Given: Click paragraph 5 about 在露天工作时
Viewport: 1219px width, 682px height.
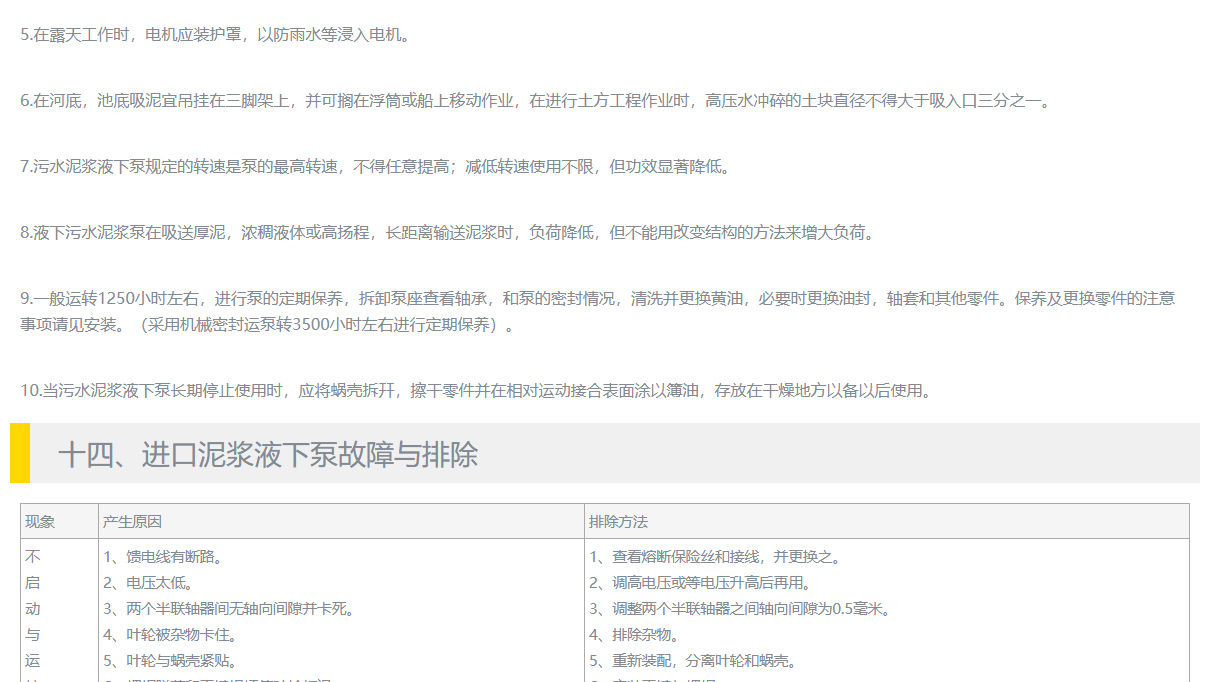Looking at the screenshot, I should coord(215,35).
